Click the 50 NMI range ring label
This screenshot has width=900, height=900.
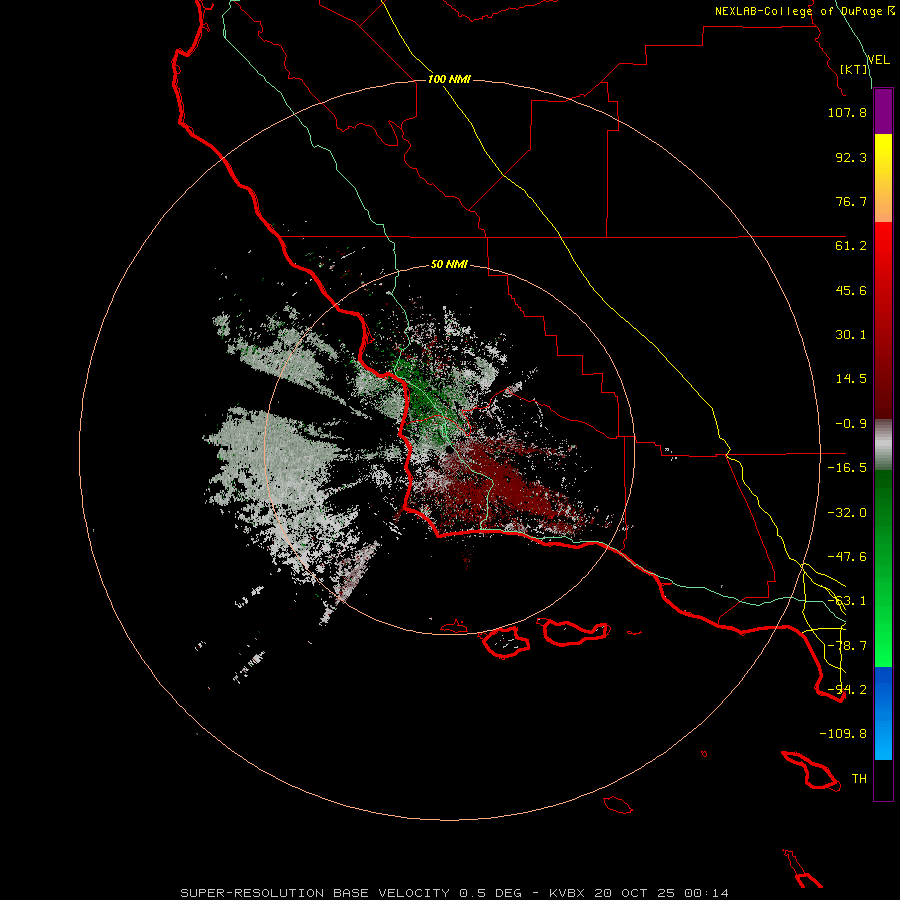pyautogui.click(x=449, y=264)
